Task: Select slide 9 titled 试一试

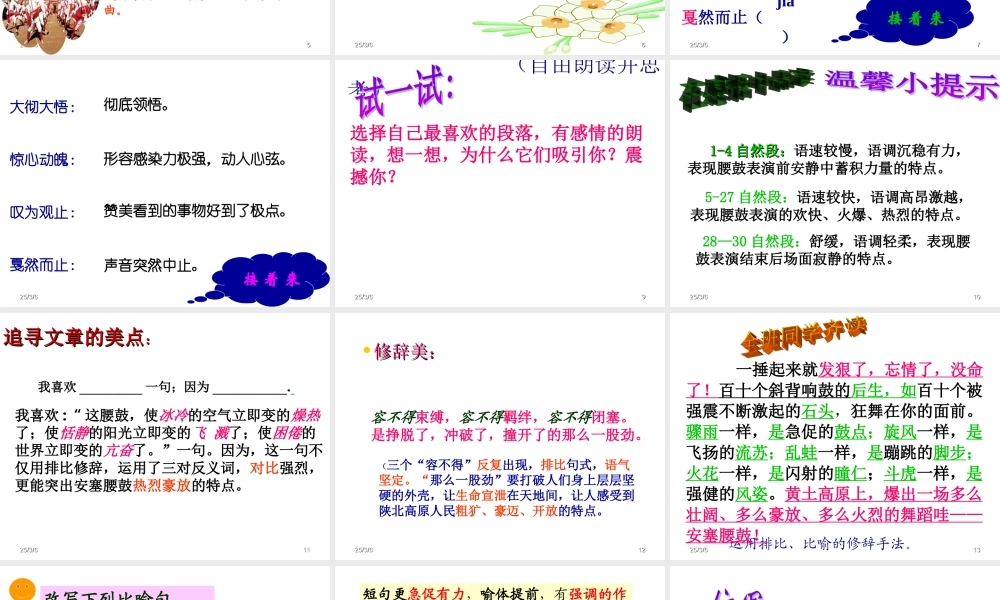Action: [500, 183]
